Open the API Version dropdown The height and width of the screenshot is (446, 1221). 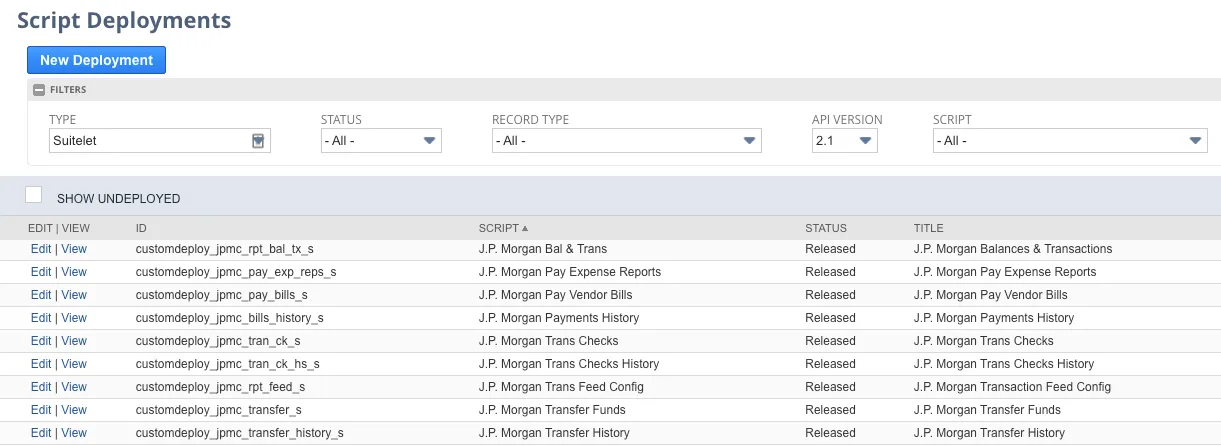click(845, 141)
